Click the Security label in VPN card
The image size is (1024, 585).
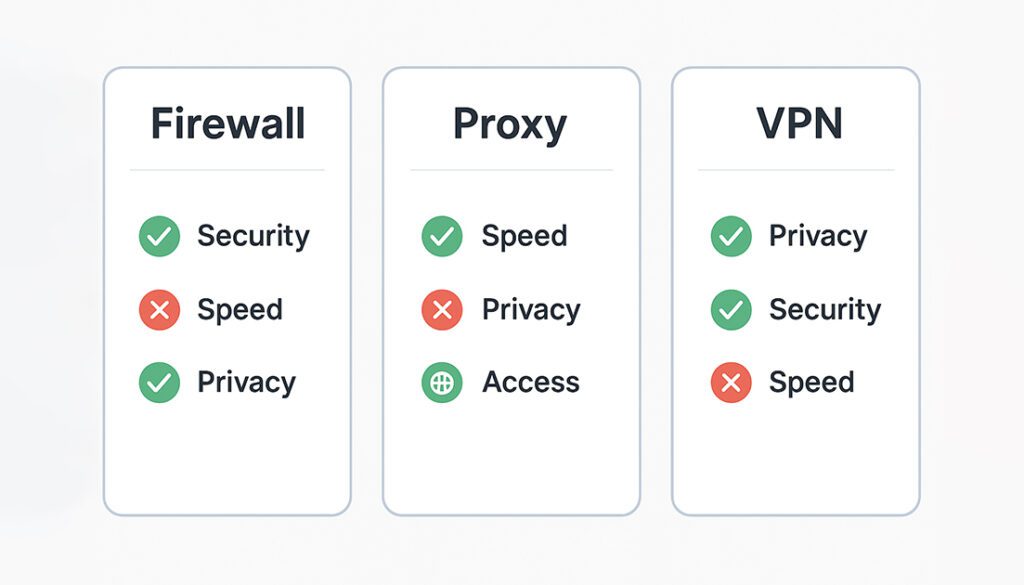point(825,310)
